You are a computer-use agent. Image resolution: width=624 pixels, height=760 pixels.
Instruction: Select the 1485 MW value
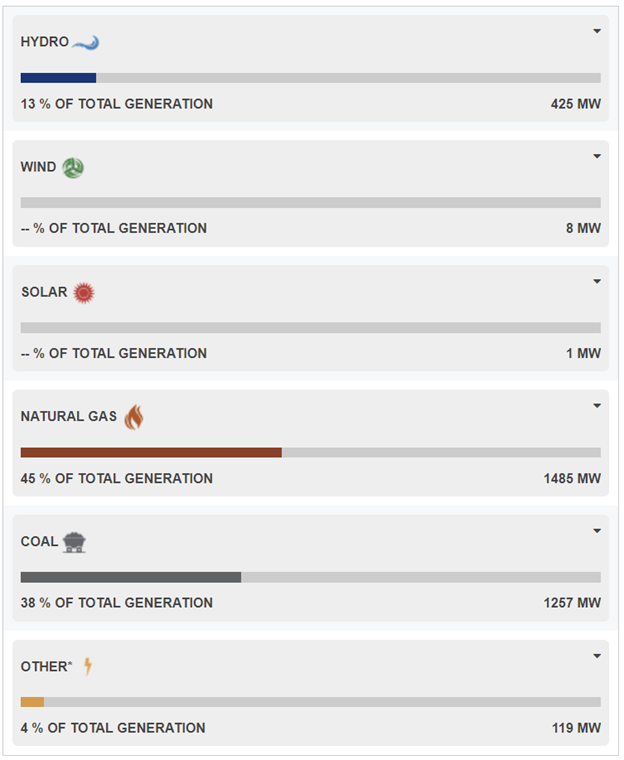point(572,479)
